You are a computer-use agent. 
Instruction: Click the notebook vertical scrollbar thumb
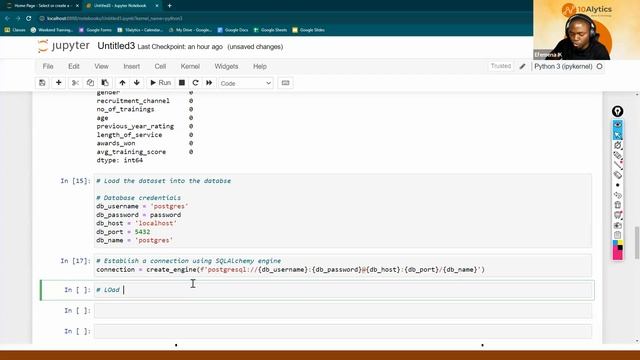coord(637,242)
